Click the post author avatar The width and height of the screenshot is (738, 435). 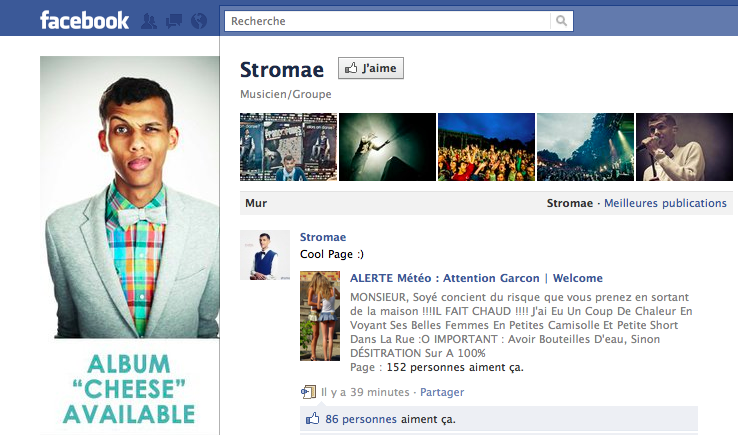pyautogui.click(x=265, y=255)
